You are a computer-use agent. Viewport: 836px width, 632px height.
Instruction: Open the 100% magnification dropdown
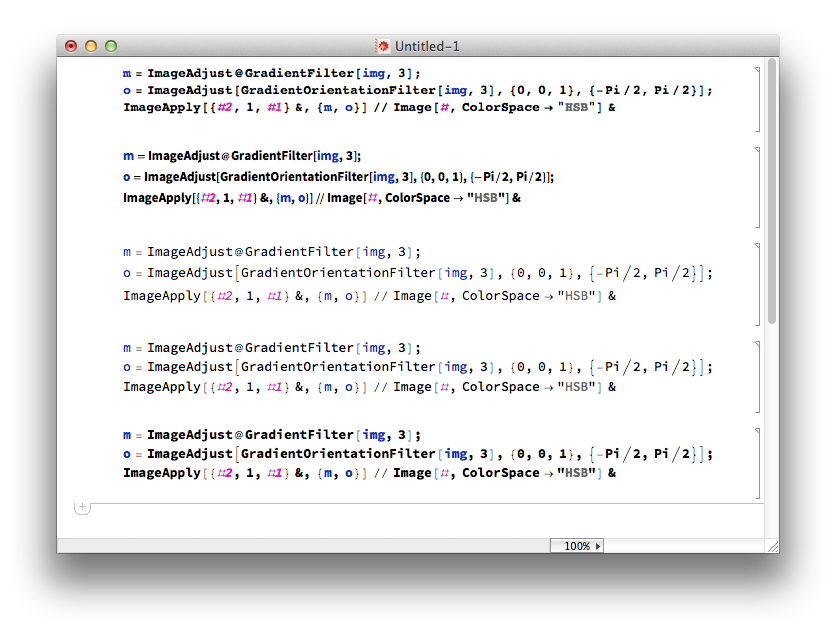tap(576, 546)
